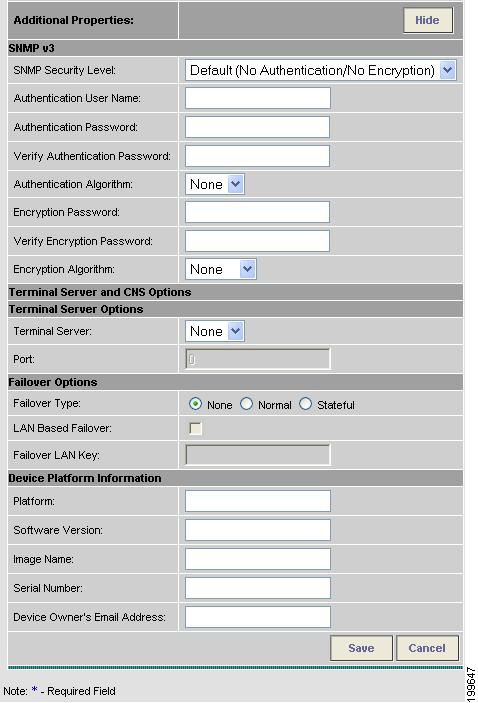Screen dimensions: 478x703
Task: Expand the Authentication Algorithm dropdown
Action: 215,184
